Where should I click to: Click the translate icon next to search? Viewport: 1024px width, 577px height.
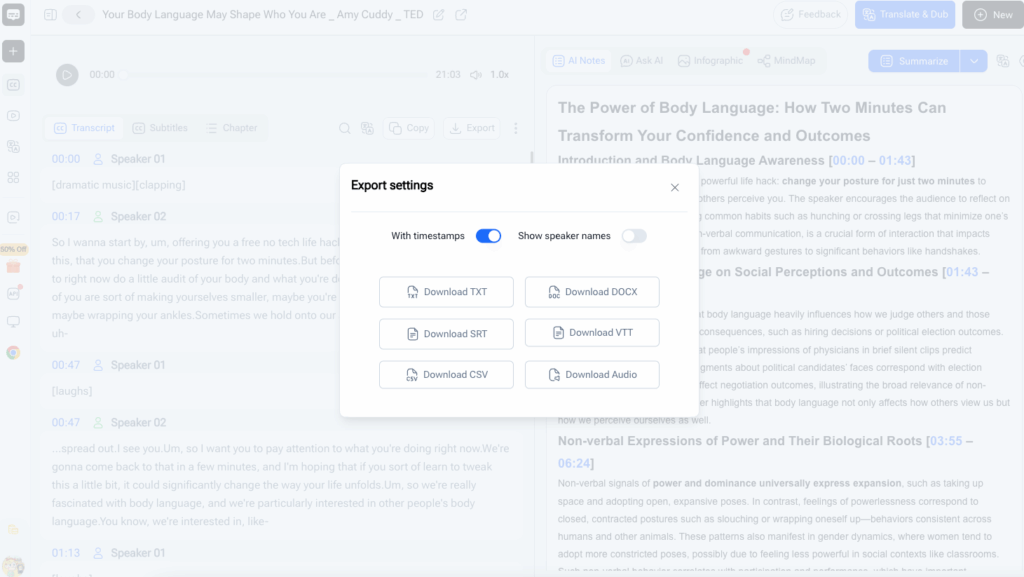coord(367,128)
